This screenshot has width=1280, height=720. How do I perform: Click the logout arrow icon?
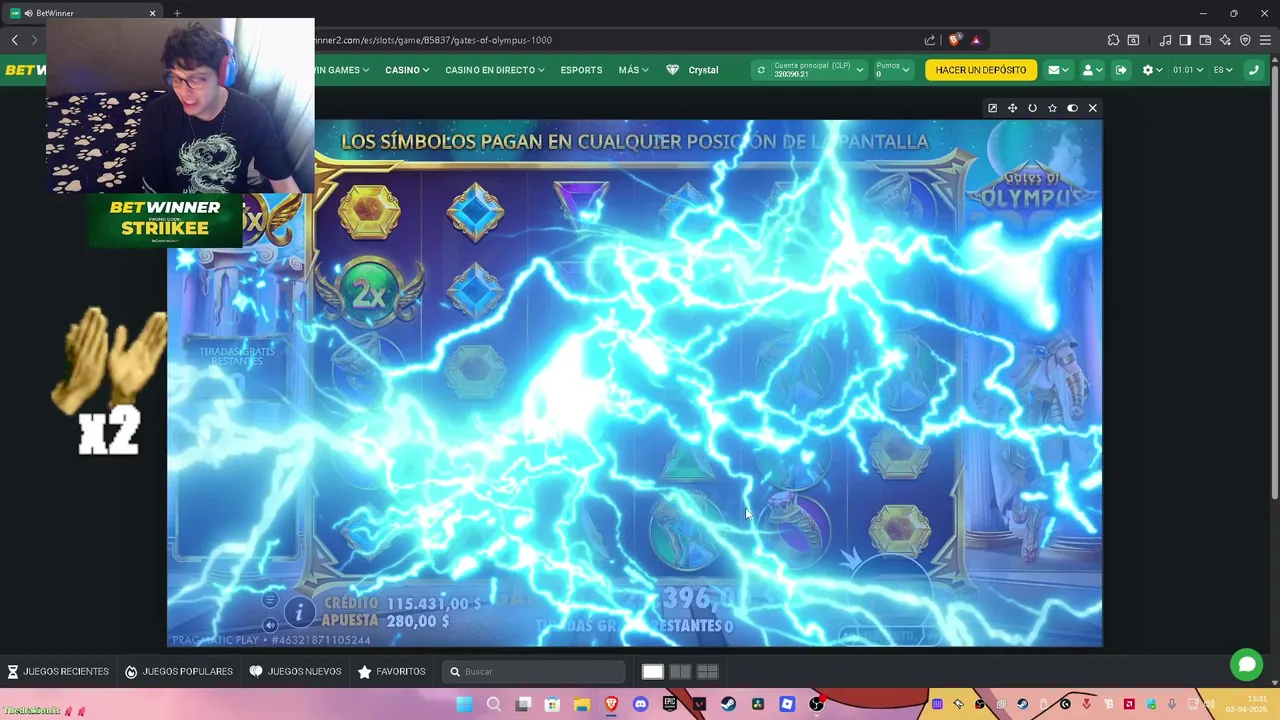pos(1121,70)
